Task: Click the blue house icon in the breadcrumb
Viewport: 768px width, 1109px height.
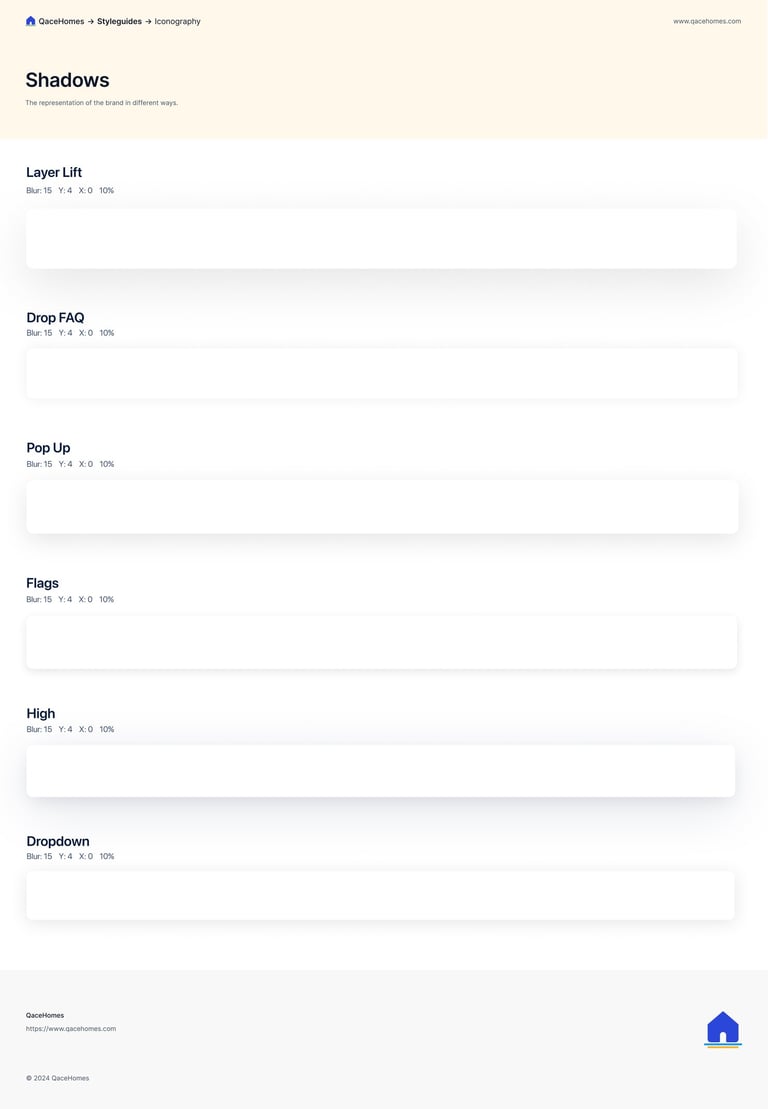Action: point(30,21)
